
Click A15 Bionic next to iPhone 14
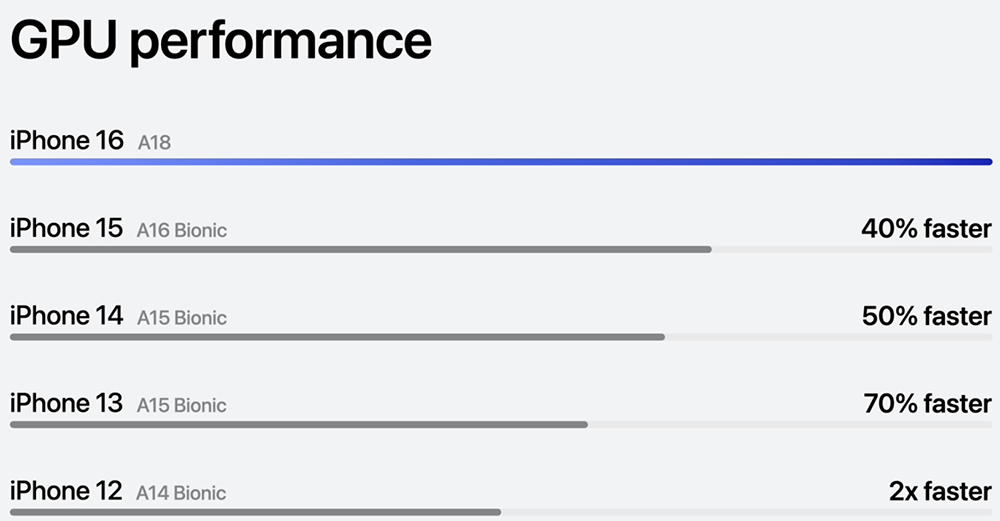[181, 319]
